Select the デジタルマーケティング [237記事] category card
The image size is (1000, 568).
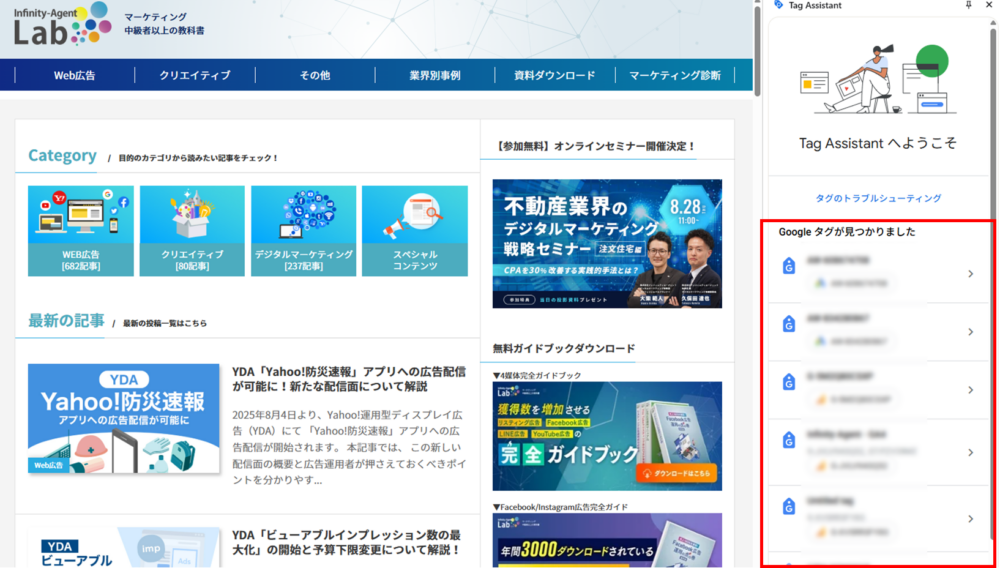click(x=304, y=231)
